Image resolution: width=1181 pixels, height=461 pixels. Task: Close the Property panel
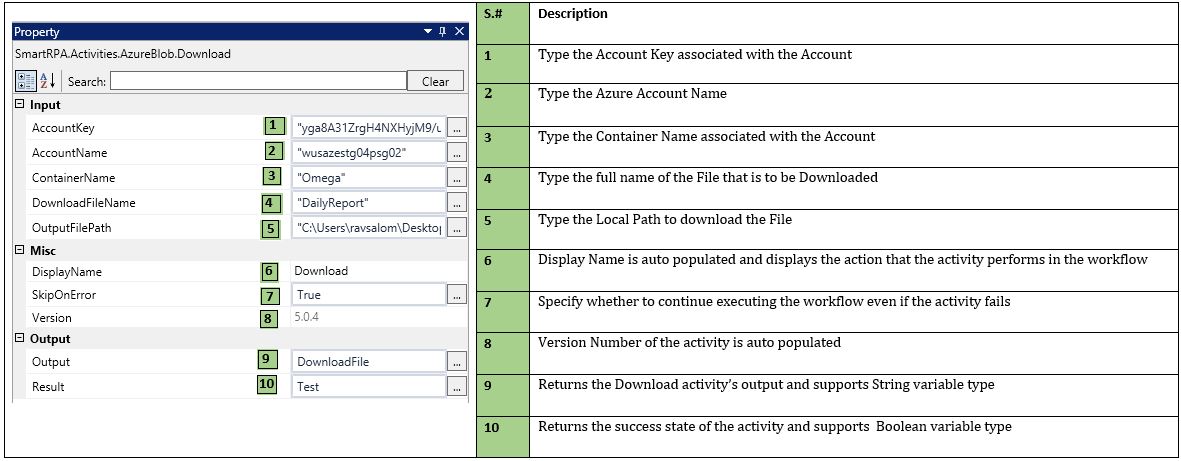point(460,32)
